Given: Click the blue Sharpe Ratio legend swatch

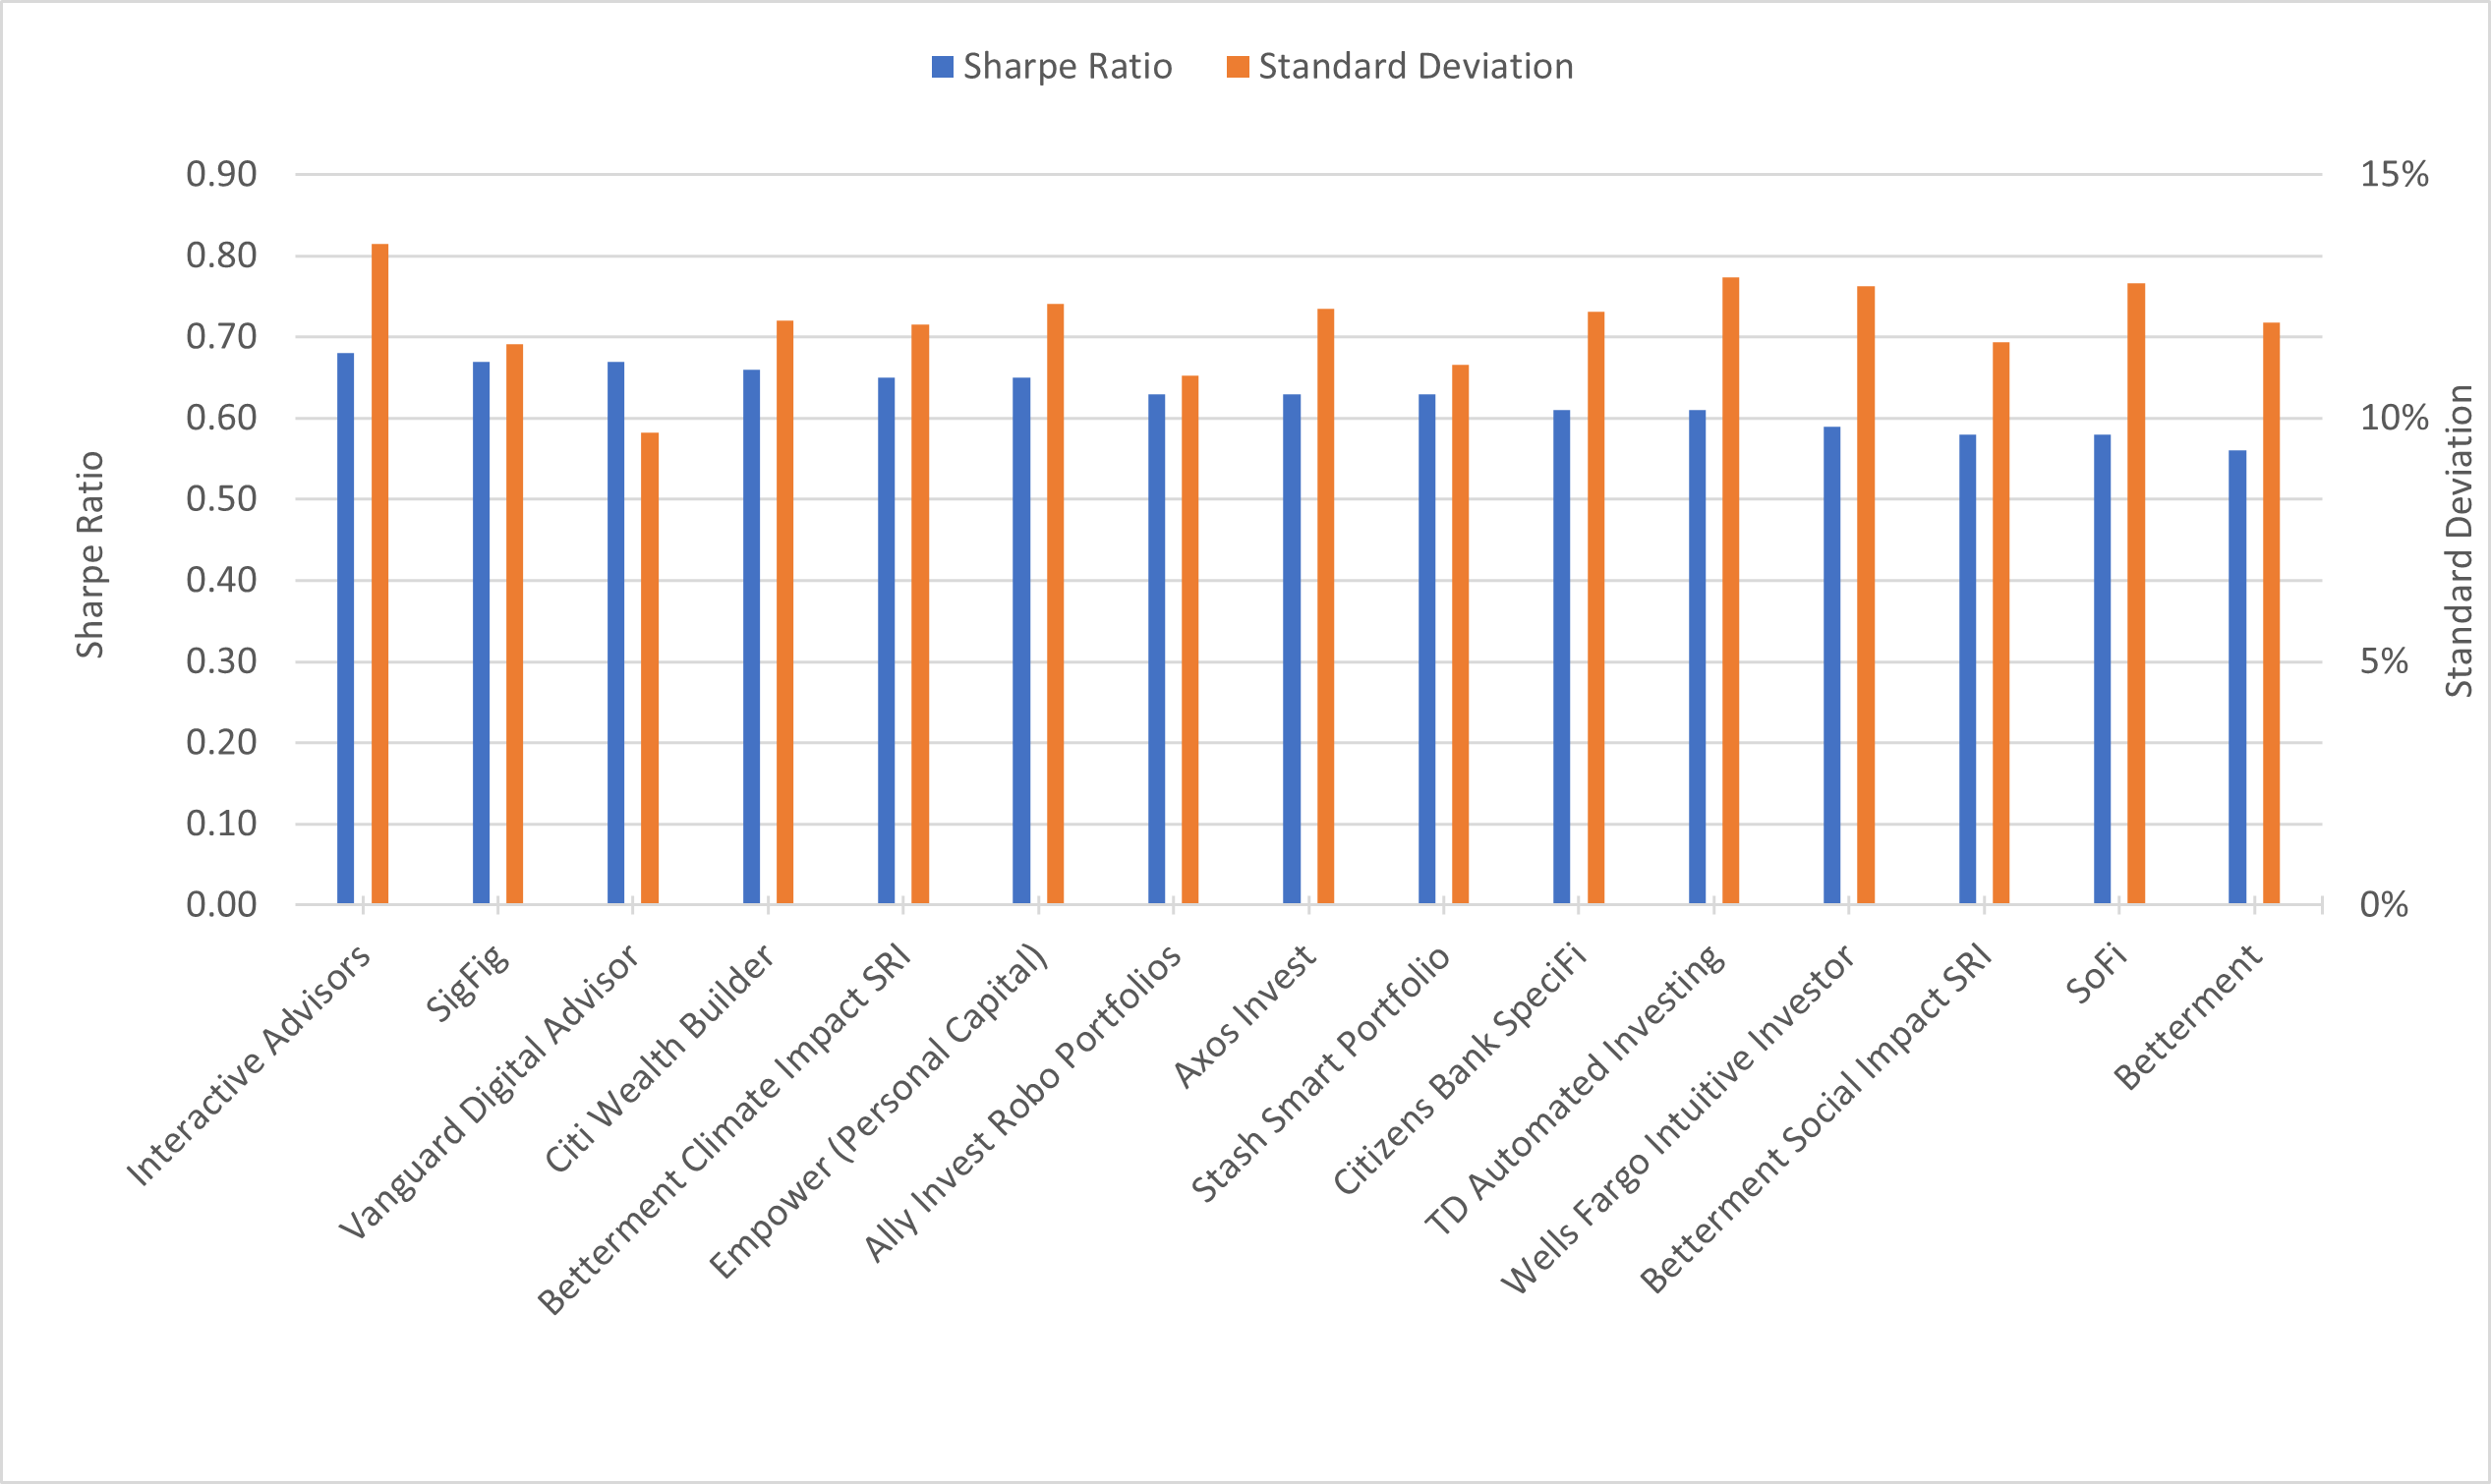Looking at the screenshot, I should pos(942,67).
